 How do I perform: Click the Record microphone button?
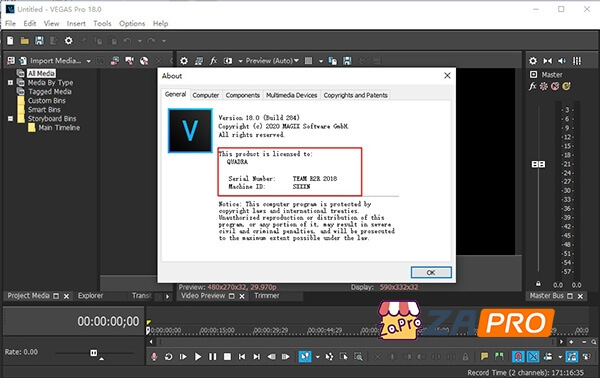[x=154, y=357]
